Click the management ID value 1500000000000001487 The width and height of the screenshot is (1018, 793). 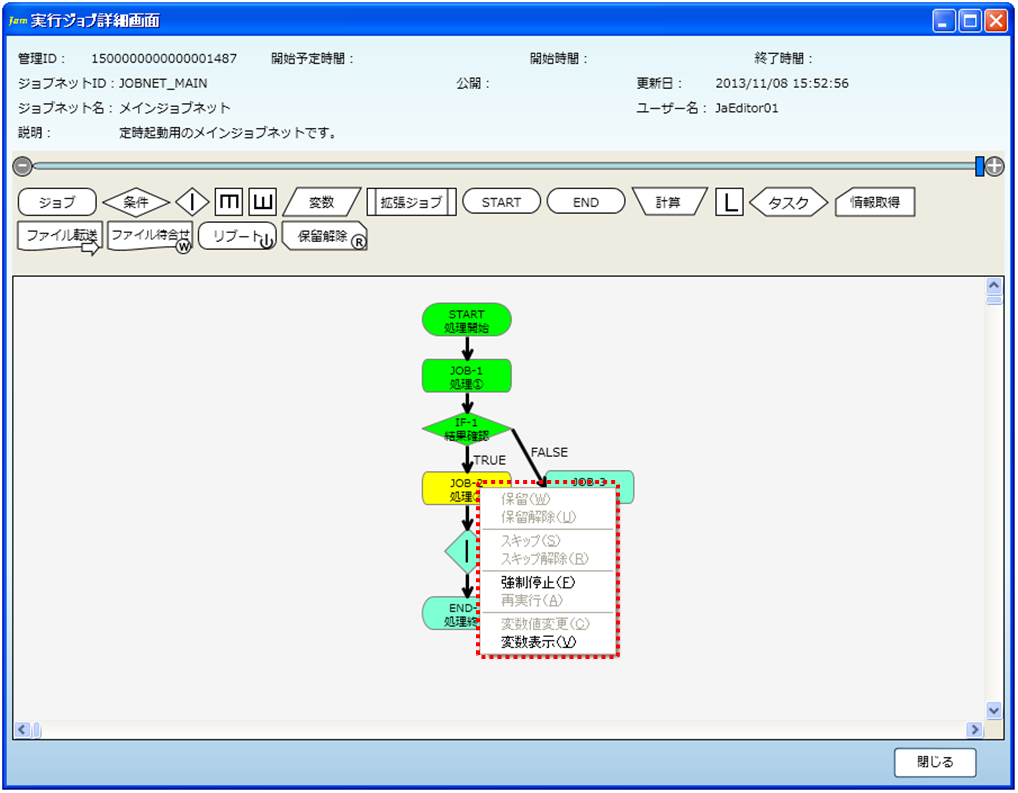[164, 58]
